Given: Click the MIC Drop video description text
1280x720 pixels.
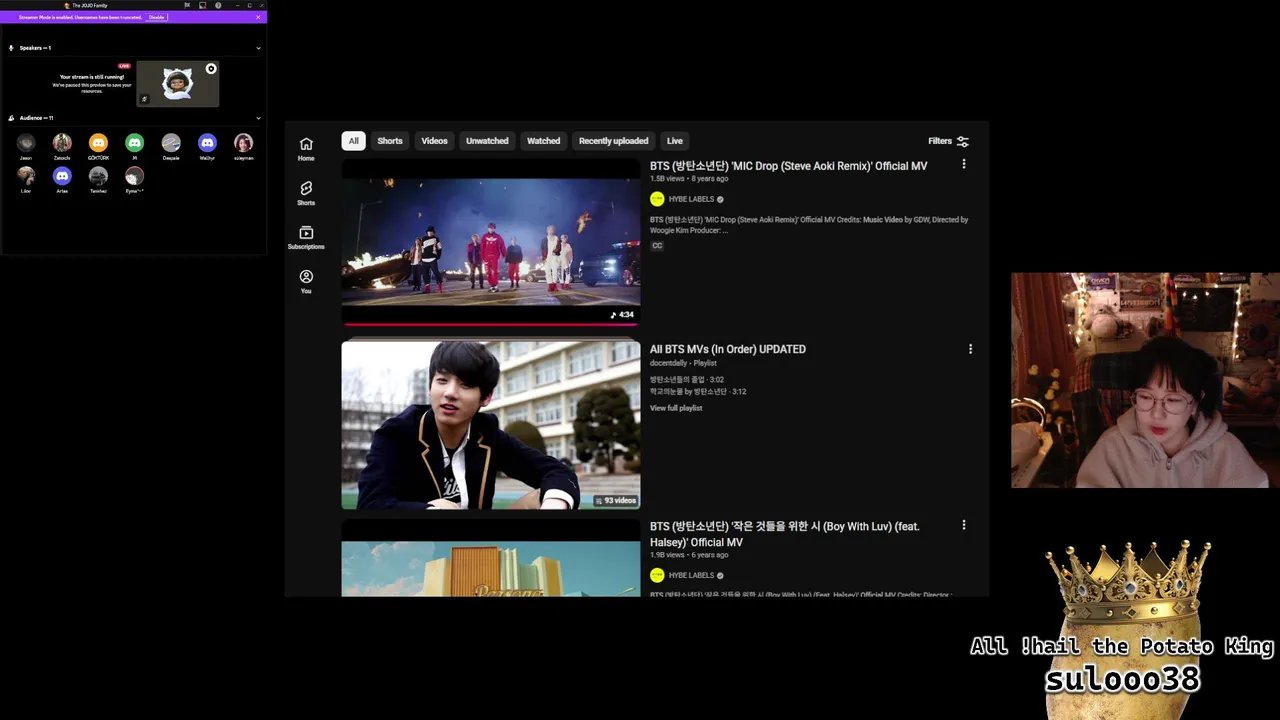Looking at the screenshot, I should point(809,225).
